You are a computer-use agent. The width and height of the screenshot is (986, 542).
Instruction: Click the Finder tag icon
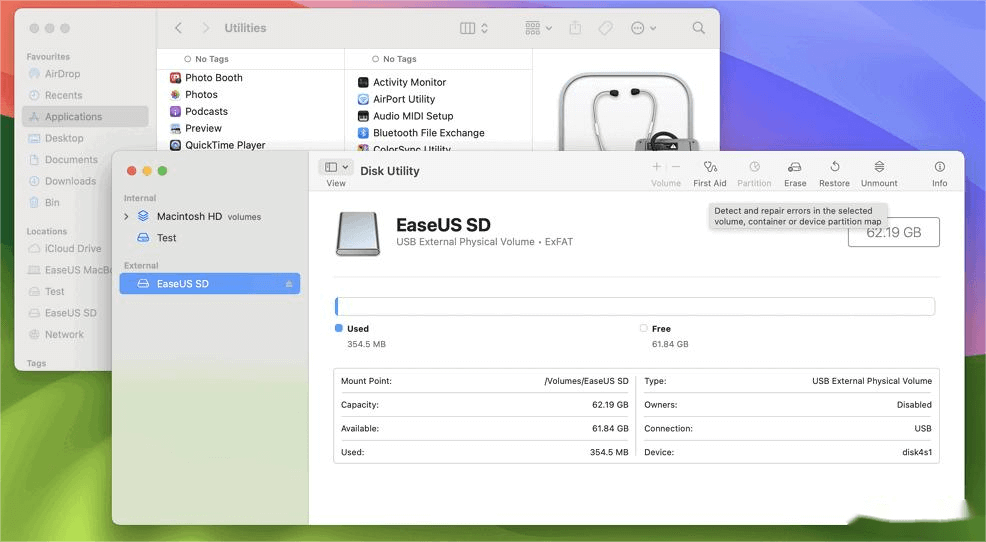605,28
